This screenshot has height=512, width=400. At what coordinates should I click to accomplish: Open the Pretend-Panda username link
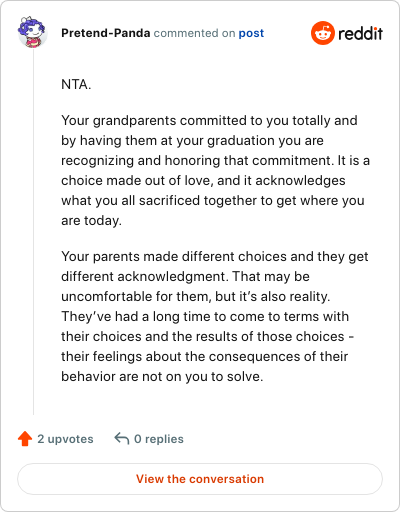[106, 33]
